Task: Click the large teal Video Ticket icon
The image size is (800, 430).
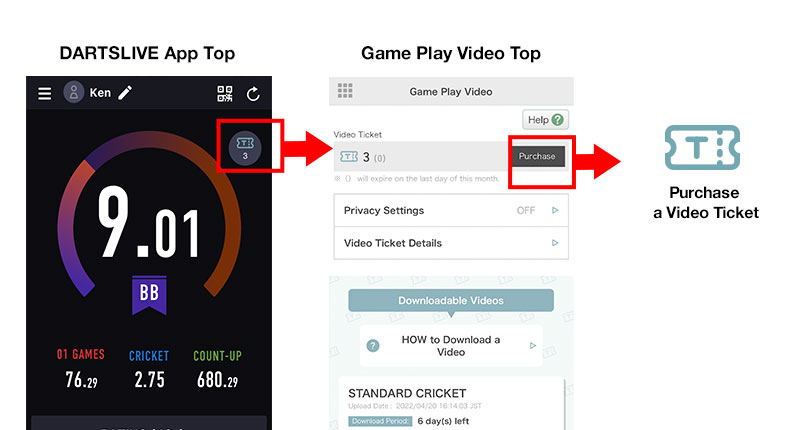Action: (x=702, y=147)
